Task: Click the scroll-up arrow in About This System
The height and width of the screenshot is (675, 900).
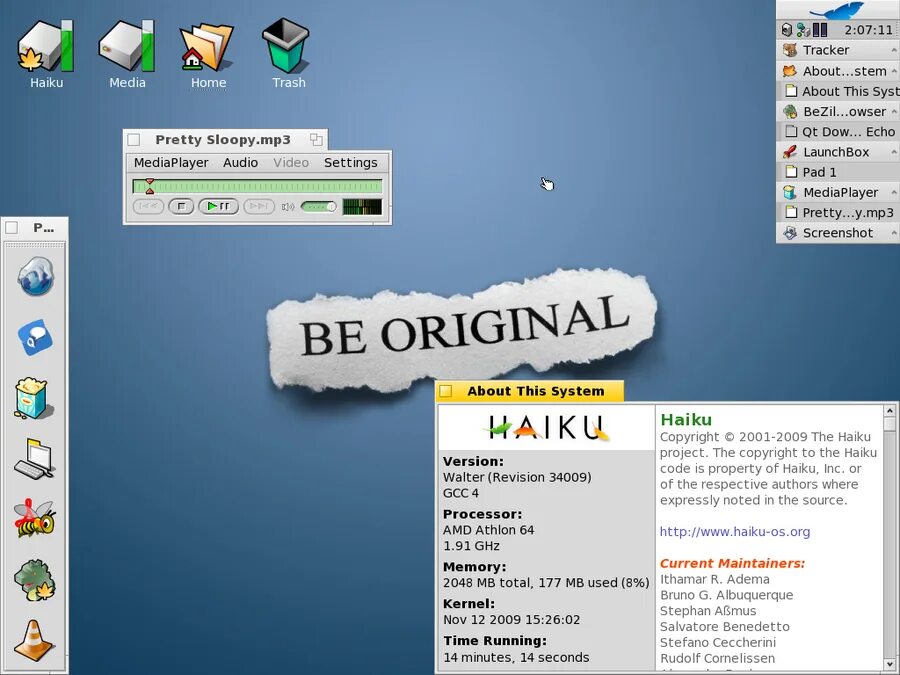Action: (x=890, y=410)
